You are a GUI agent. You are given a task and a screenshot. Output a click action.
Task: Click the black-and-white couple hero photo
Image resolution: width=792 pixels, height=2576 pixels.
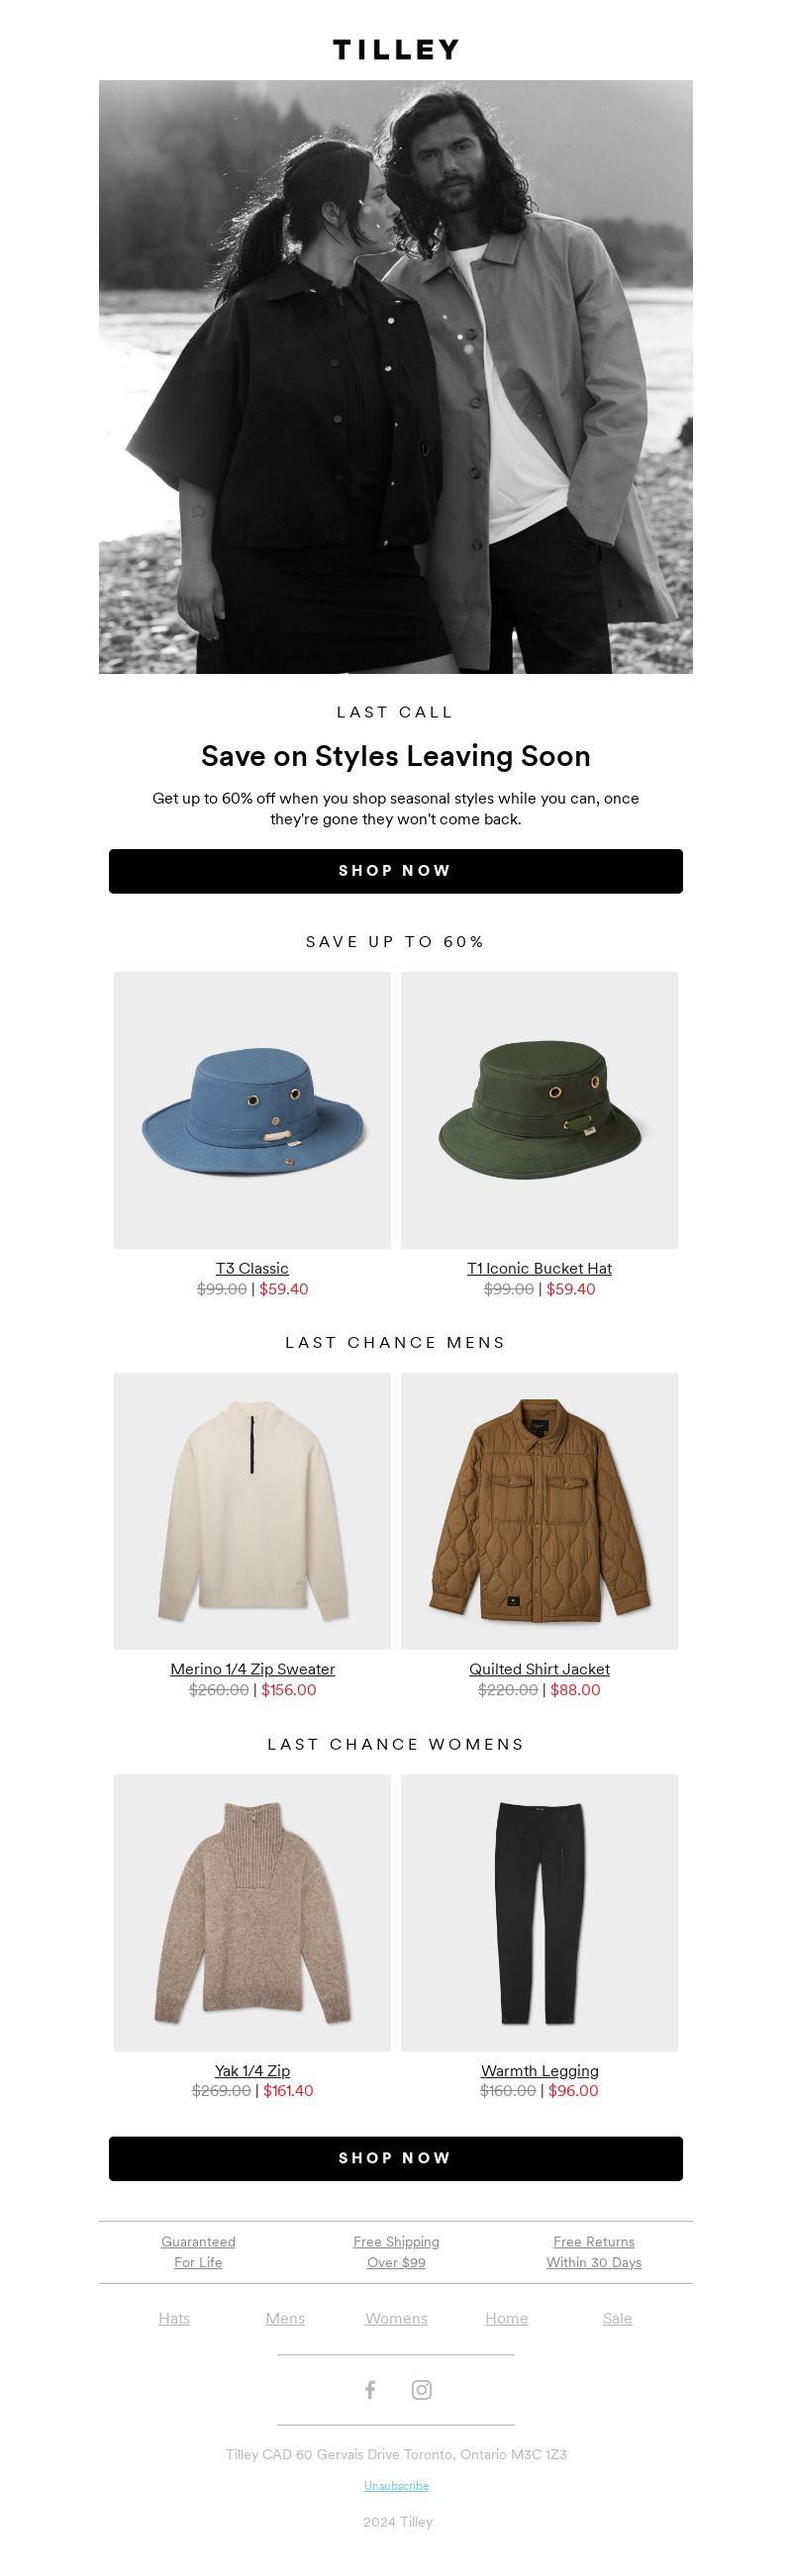click(396, 377)
